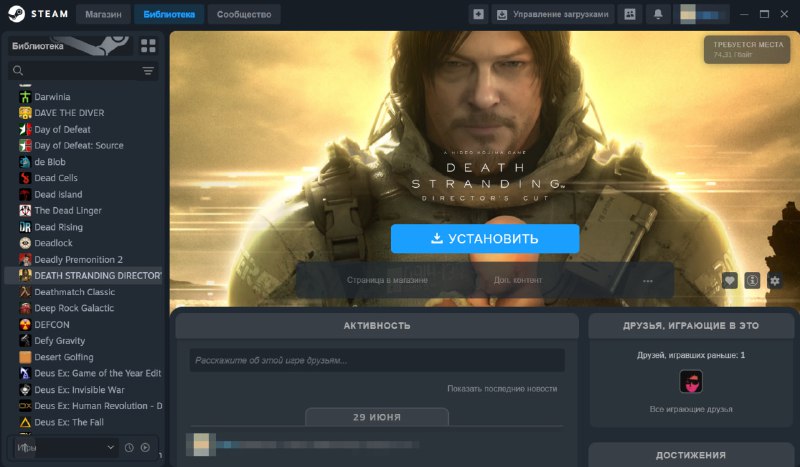Click the blurred user avatar in activity feed
Screen dimensions: 800x467
[x=201, y=445]
